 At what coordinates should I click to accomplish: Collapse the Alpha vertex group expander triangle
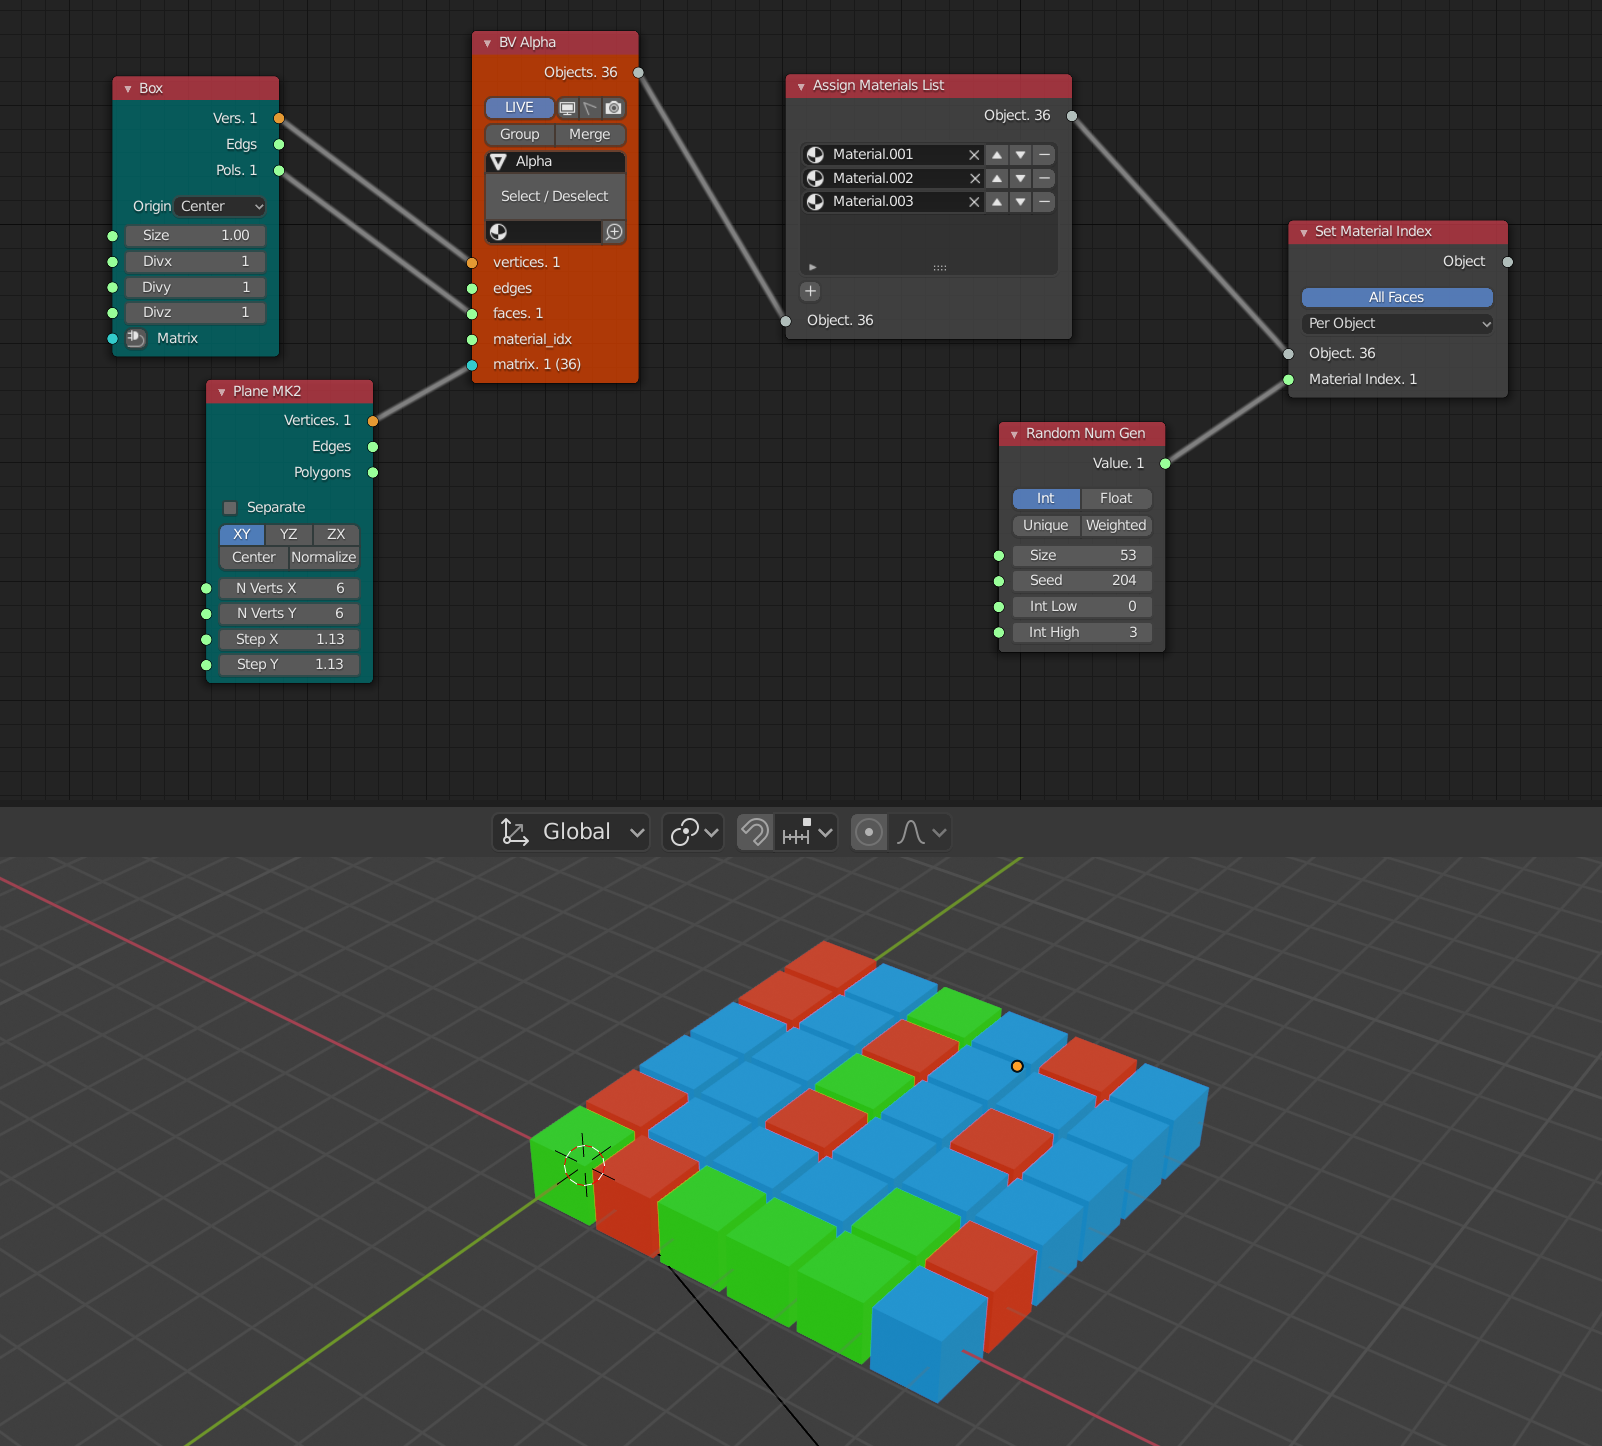coord(500,161)
